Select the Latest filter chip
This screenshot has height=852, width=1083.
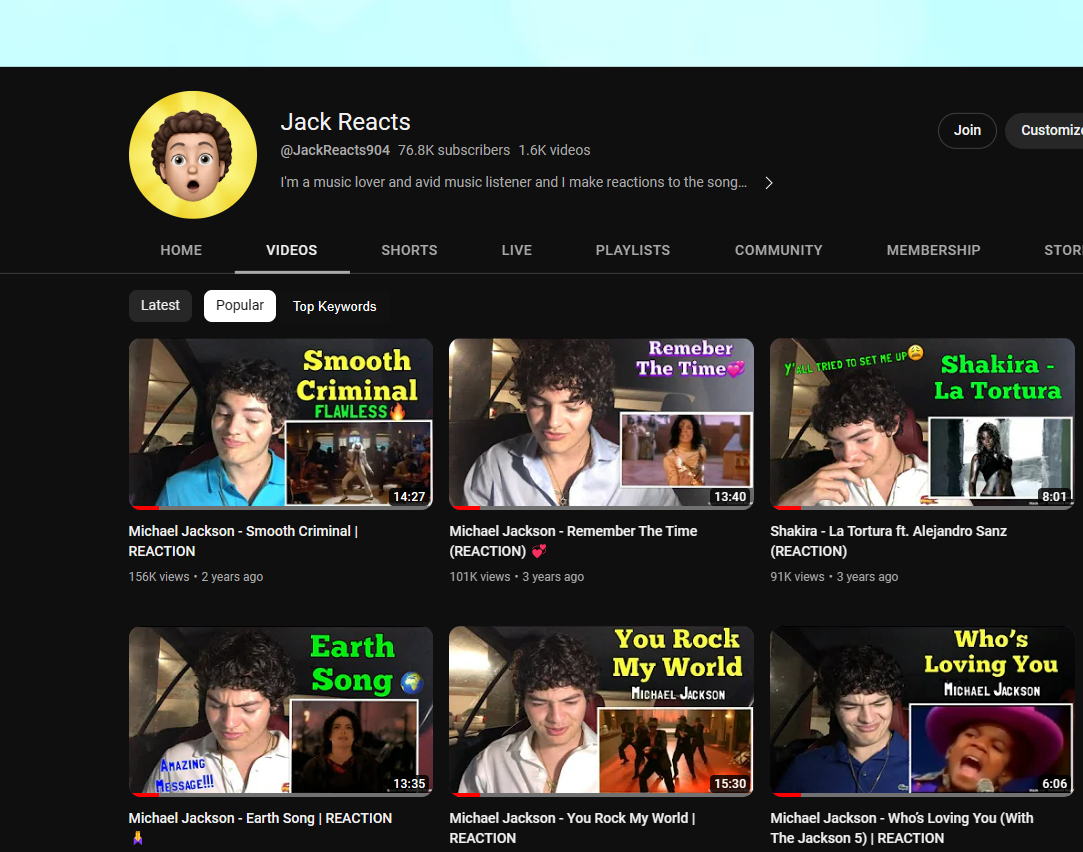(160, 306)
